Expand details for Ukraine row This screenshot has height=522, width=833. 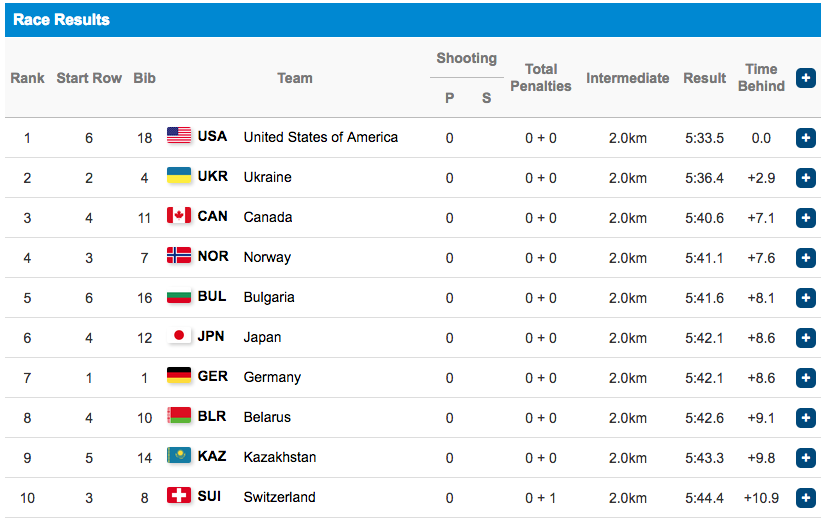tap(805, 178)
